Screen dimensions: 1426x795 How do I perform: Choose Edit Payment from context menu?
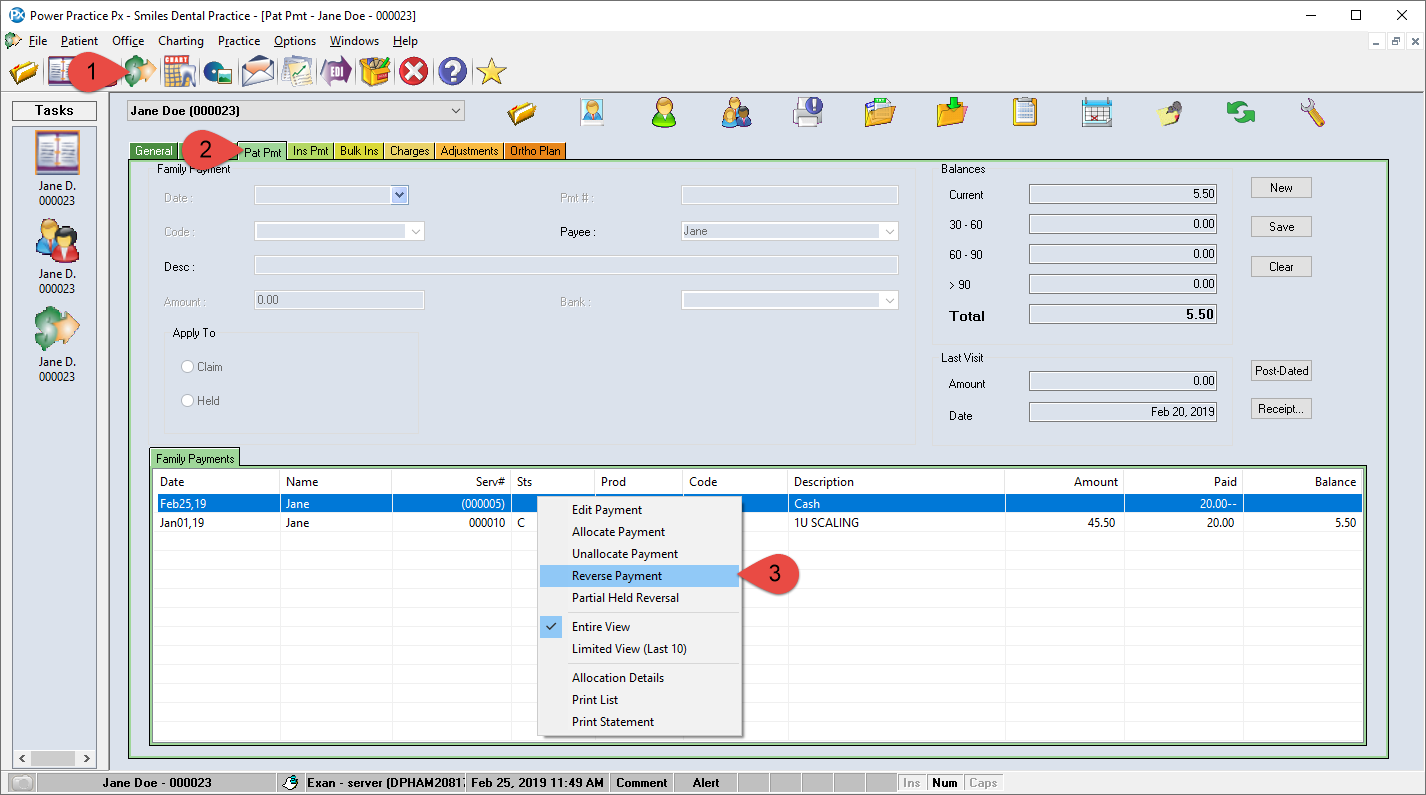(640, 510)
